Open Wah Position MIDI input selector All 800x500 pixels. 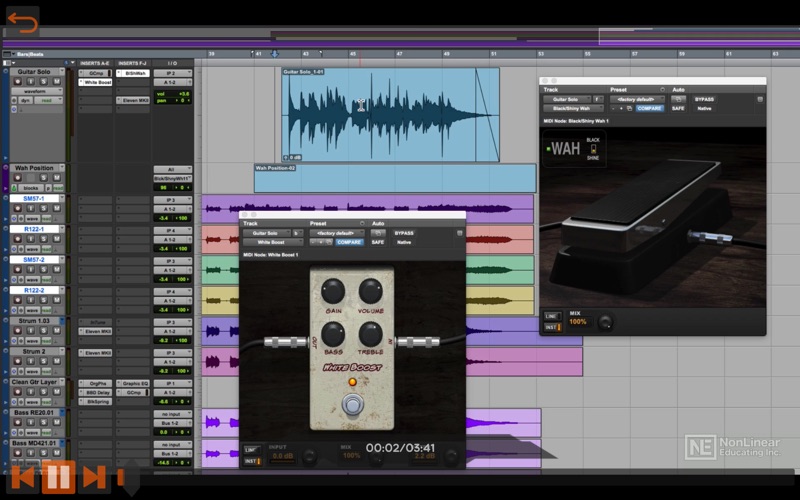click(172, 169)
